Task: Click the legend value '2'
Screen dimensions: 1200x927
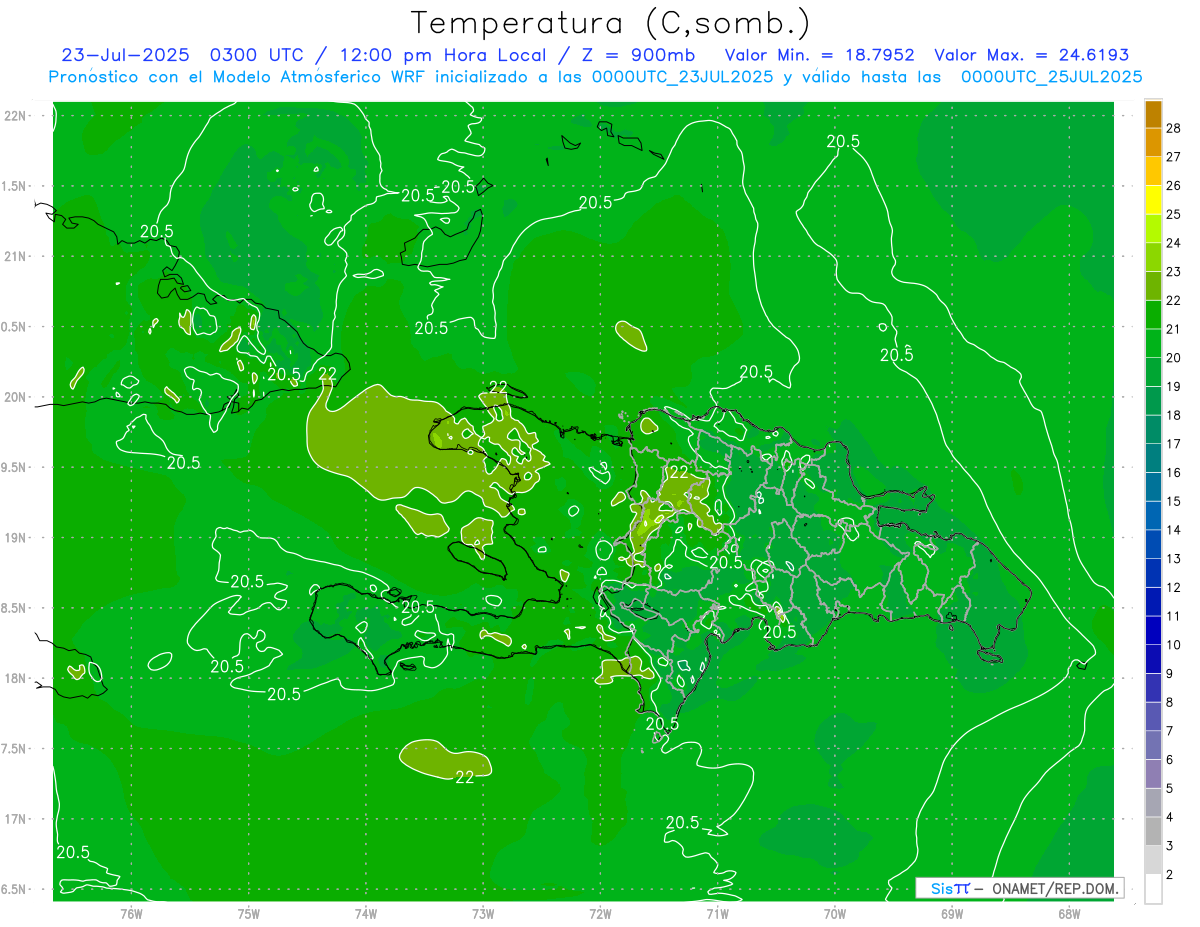Action: tap(1170, 875)
